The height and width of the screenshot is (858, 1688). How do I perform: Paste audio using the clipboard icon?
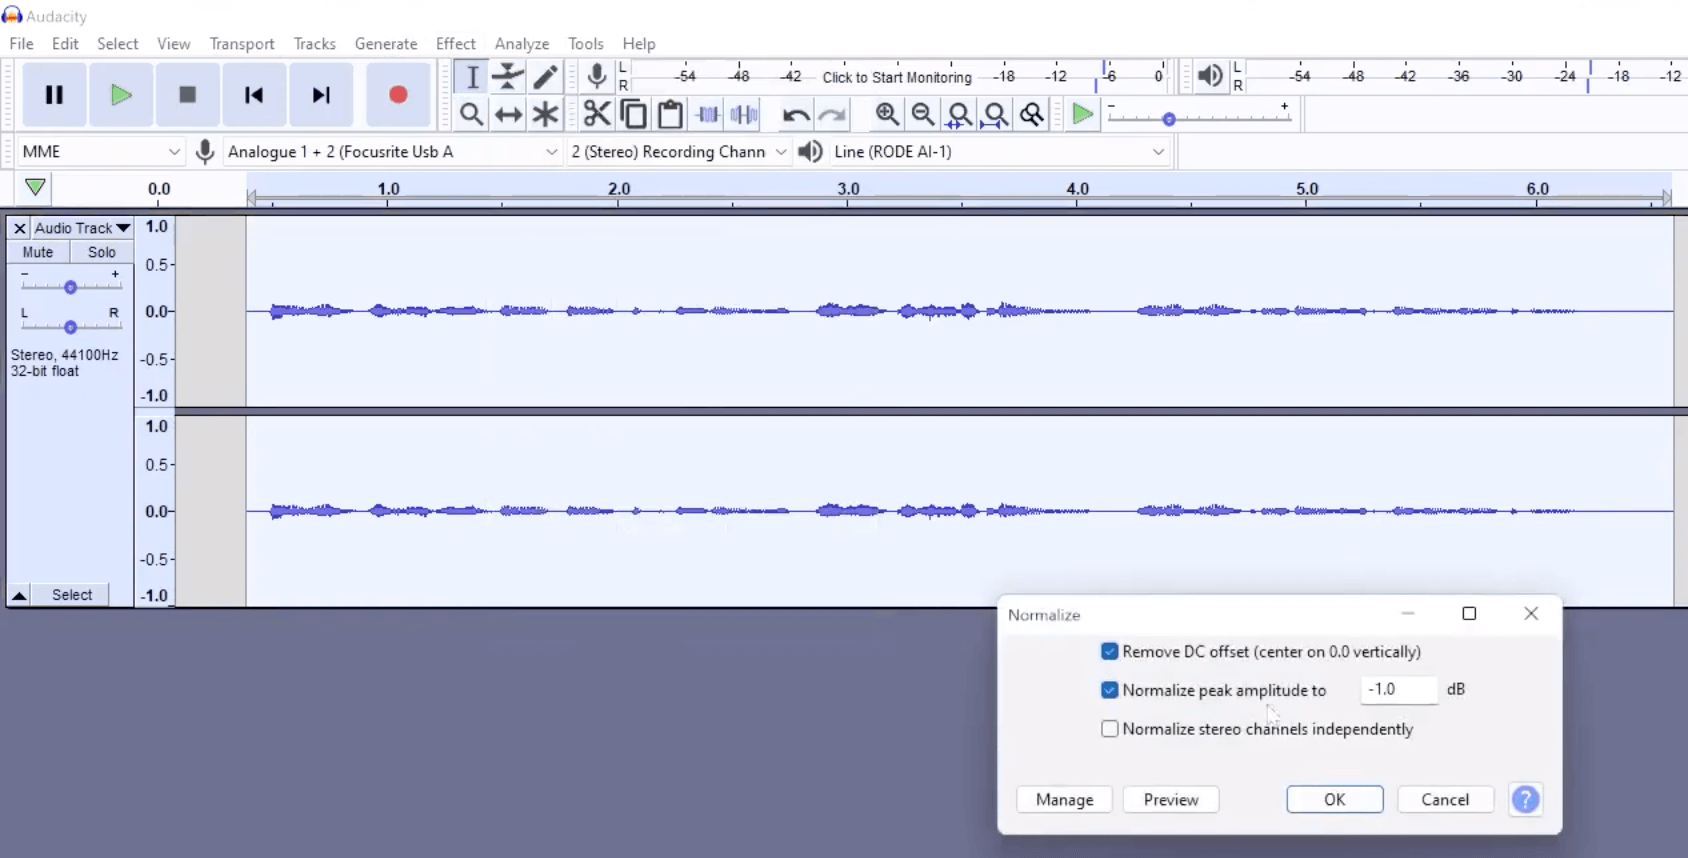coord(670,114)
